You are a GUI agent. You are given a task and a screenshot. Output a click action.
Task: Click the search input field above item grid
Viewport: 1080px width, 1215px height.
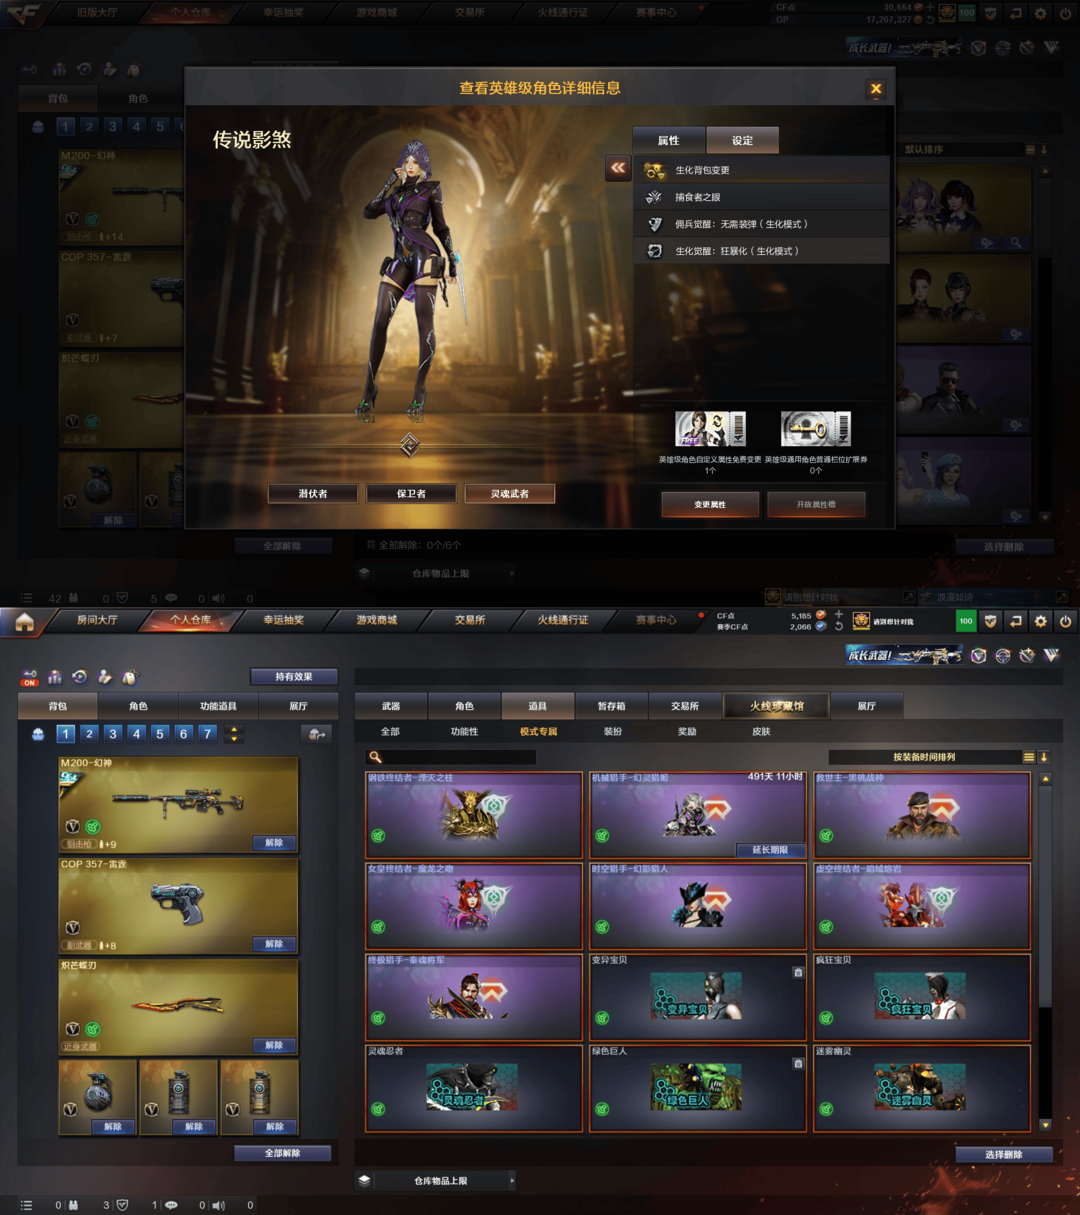click(x=460, y=758)
